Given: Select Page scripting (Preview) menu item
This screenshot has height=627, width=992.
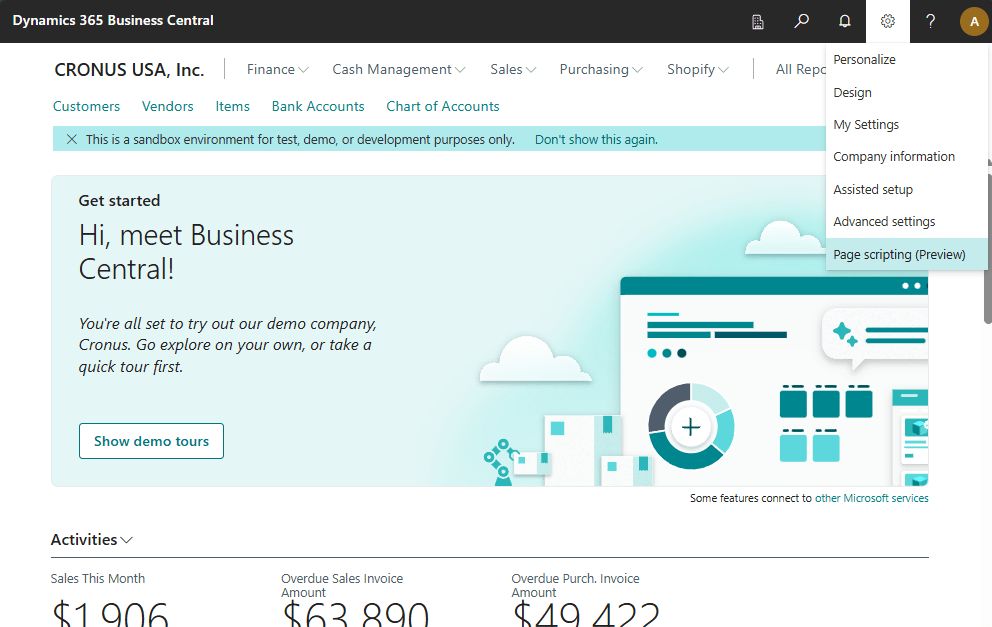Looking at the screenshot, I should [899, 254].
